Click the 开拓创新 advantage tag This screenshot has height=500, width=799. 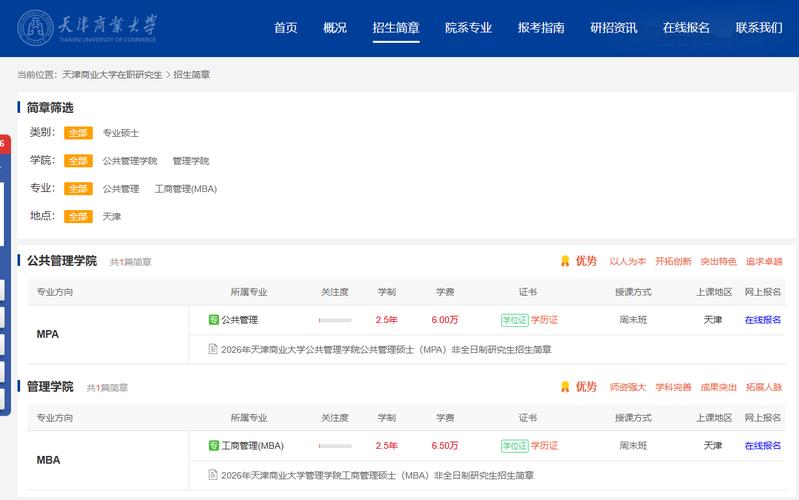[673, 261]
